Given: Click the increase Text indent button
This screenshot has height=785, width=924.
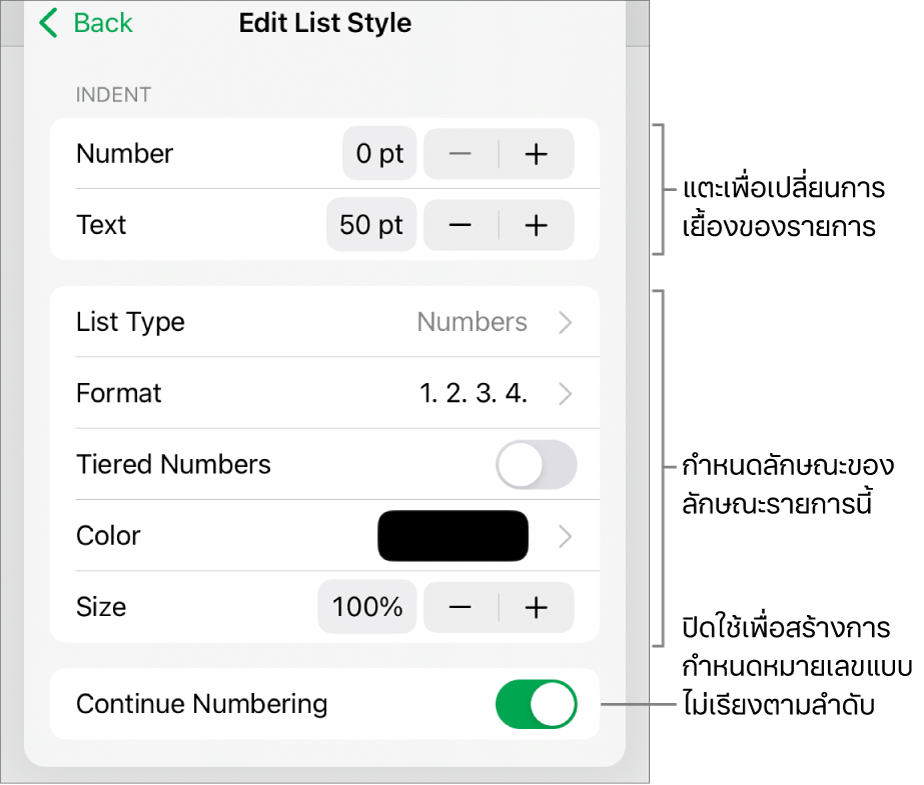Looking at the screenshot, I should (x=537, y=225).
